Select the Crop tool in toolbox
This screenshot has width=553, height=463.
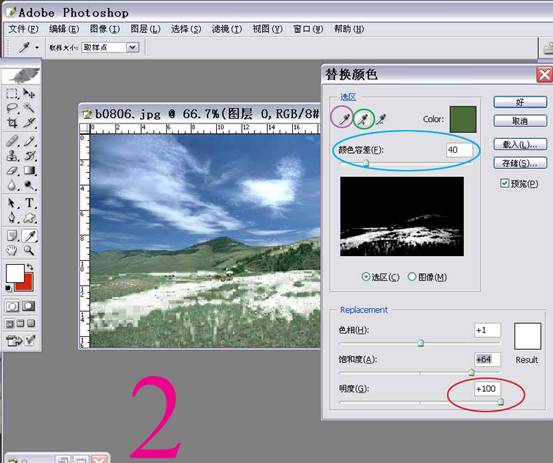pos(12,123)
